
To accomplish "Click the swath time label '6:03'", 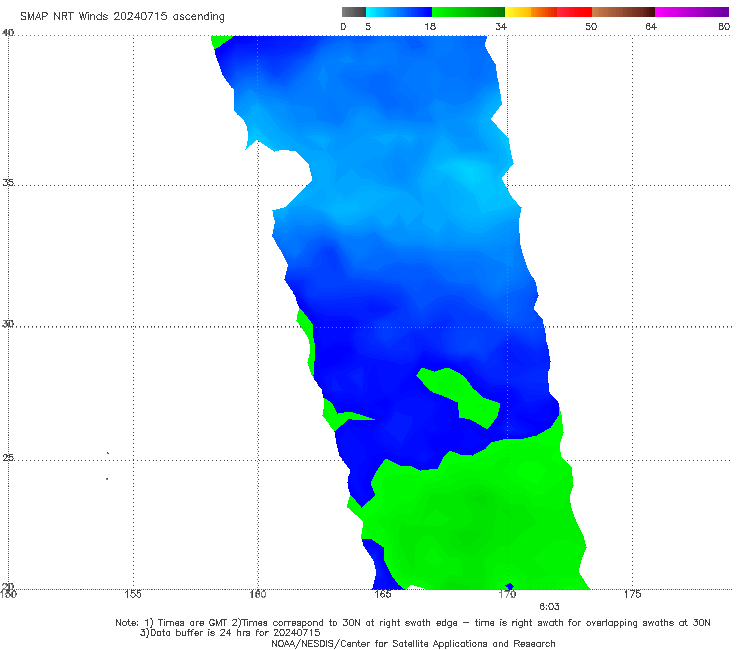I will pyautogui.click(x=549, y=607).
